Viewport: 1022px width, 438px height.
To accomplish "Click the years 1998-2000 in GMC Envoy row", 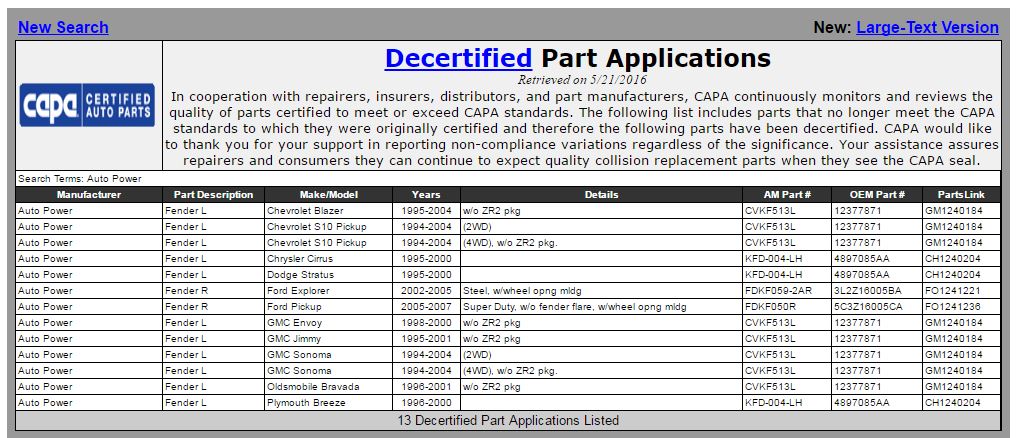I will coord(426,323).
